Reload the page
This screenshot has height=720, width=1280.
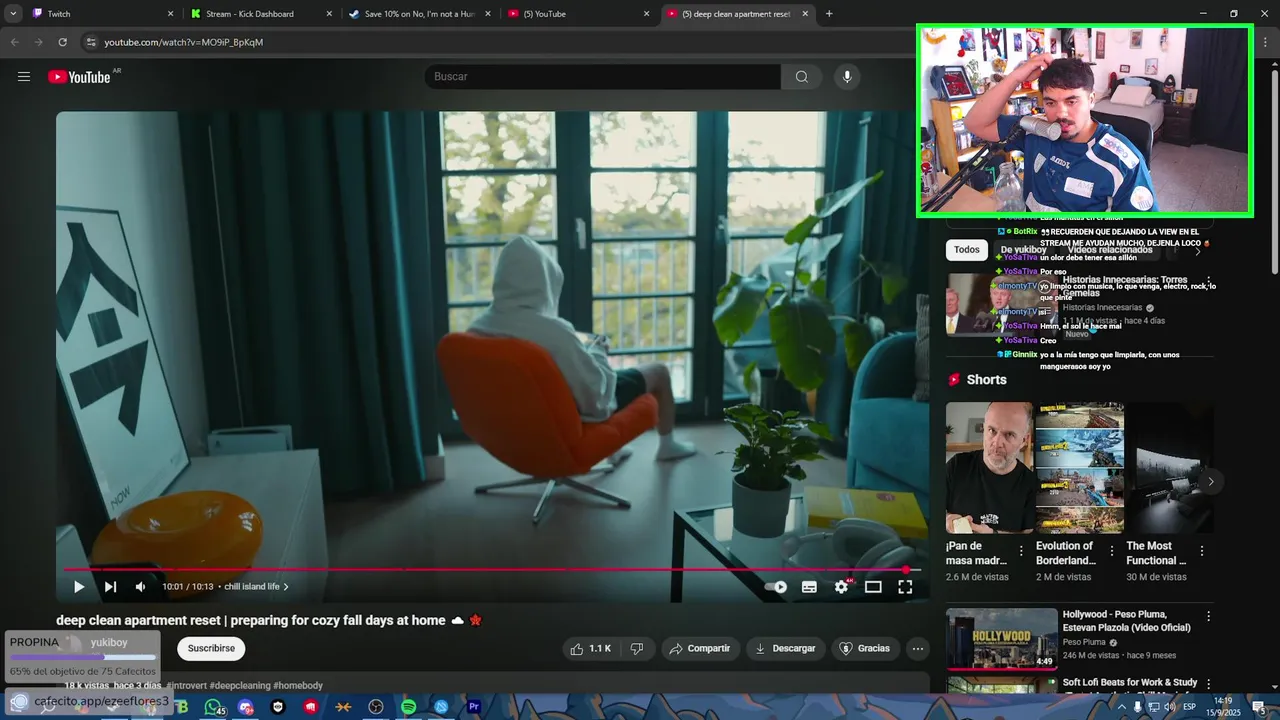click(62, 42)
